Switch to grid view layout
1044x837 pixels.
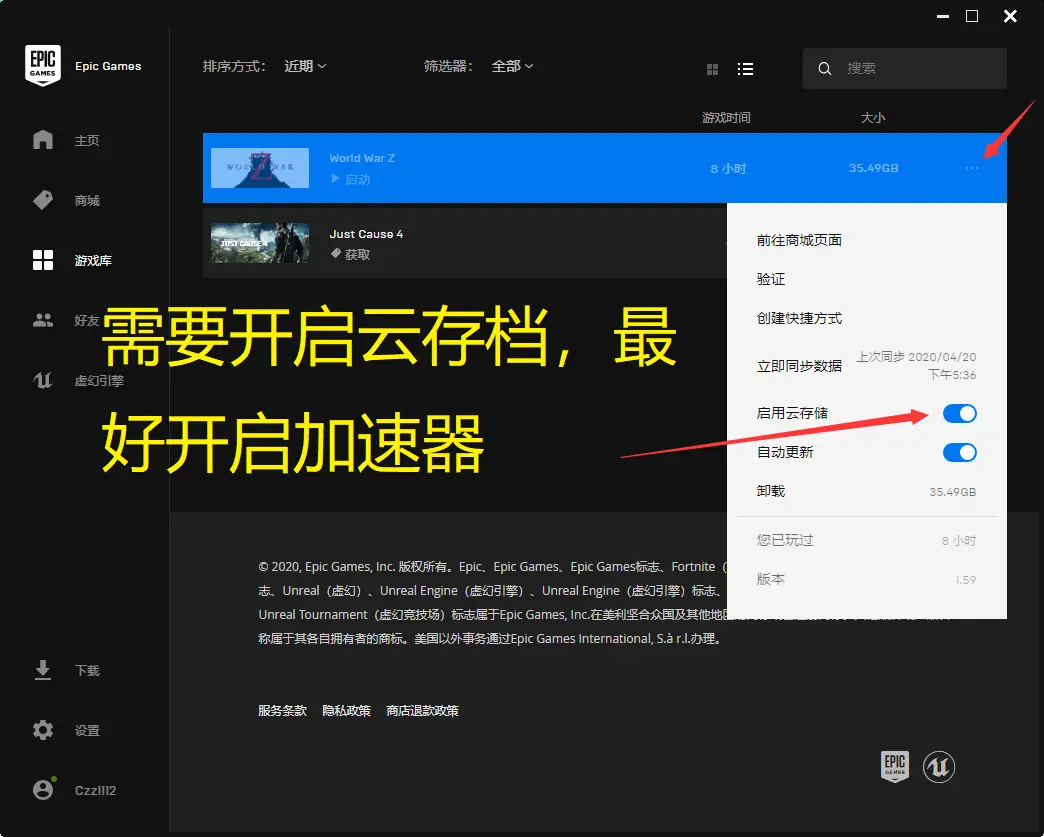tap(712, 69)
